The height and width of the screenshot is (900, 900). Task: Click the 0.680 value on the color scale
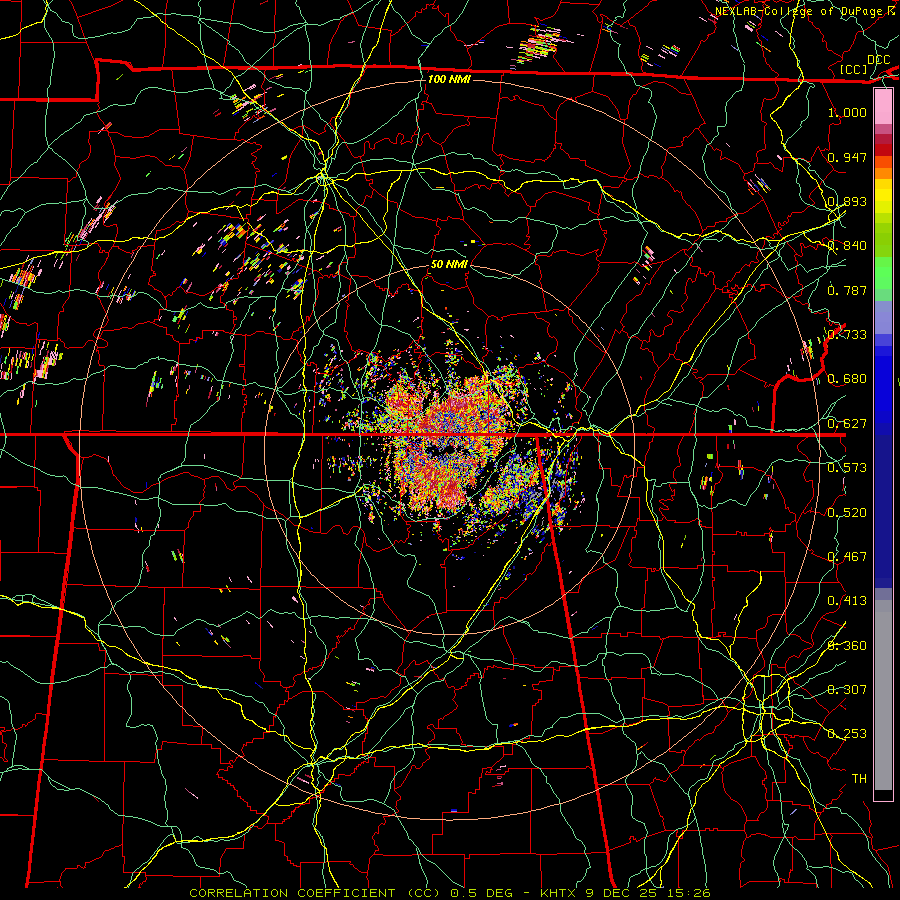tap(847, 379)
